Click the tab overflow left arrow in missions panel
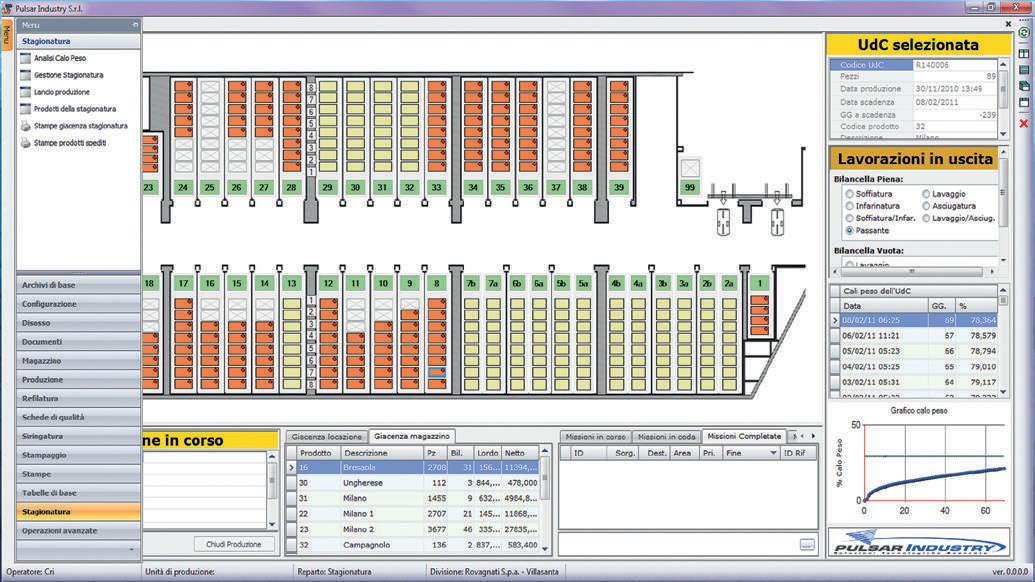The image size is (1035, 582). point(802,436)
